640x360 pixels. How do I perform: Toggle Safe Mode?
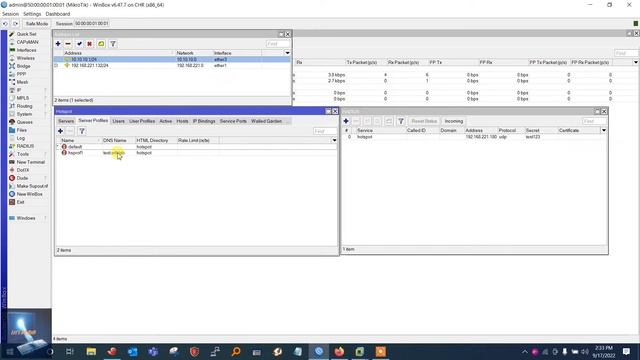[x=37, y=24]
